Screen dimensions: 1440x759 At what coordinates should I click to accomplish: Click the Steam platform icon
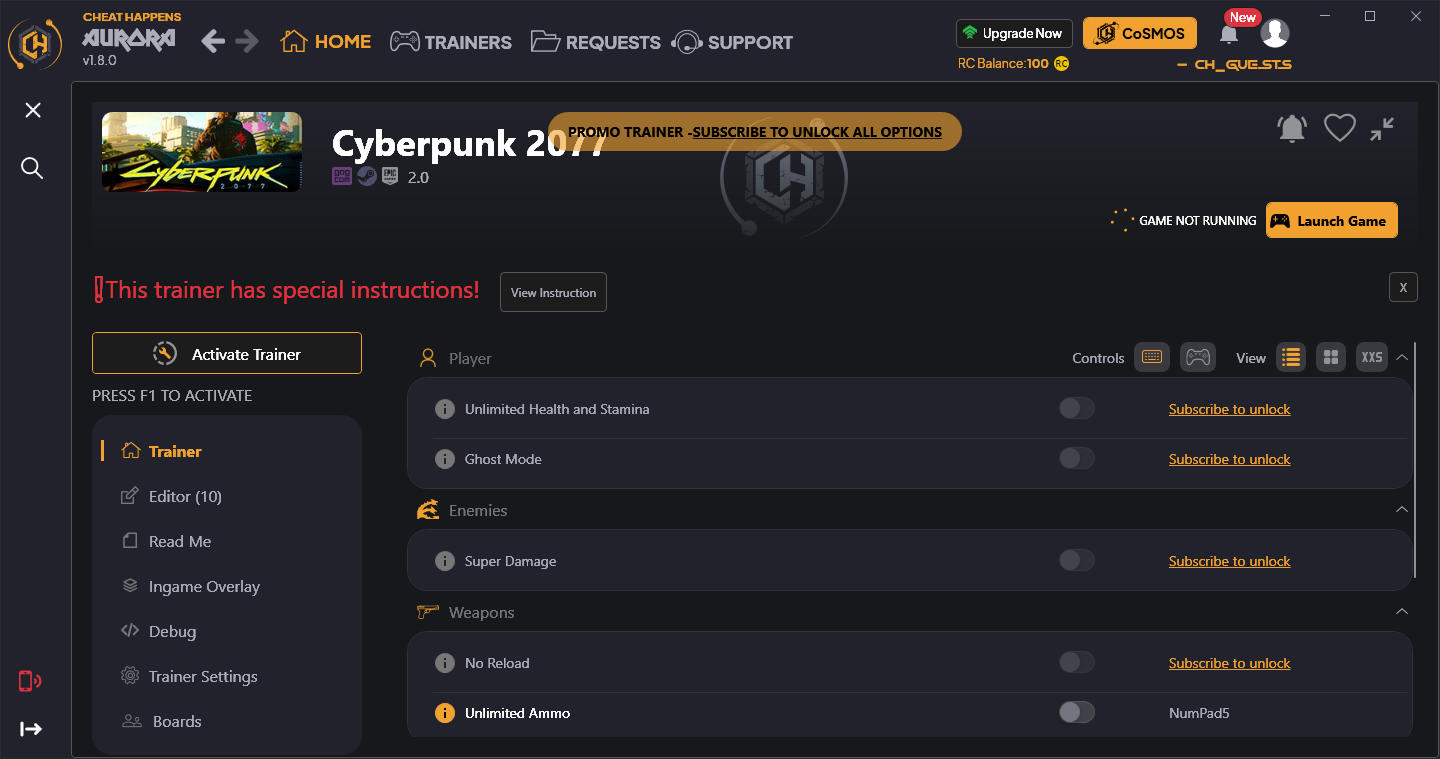point(367,177)
